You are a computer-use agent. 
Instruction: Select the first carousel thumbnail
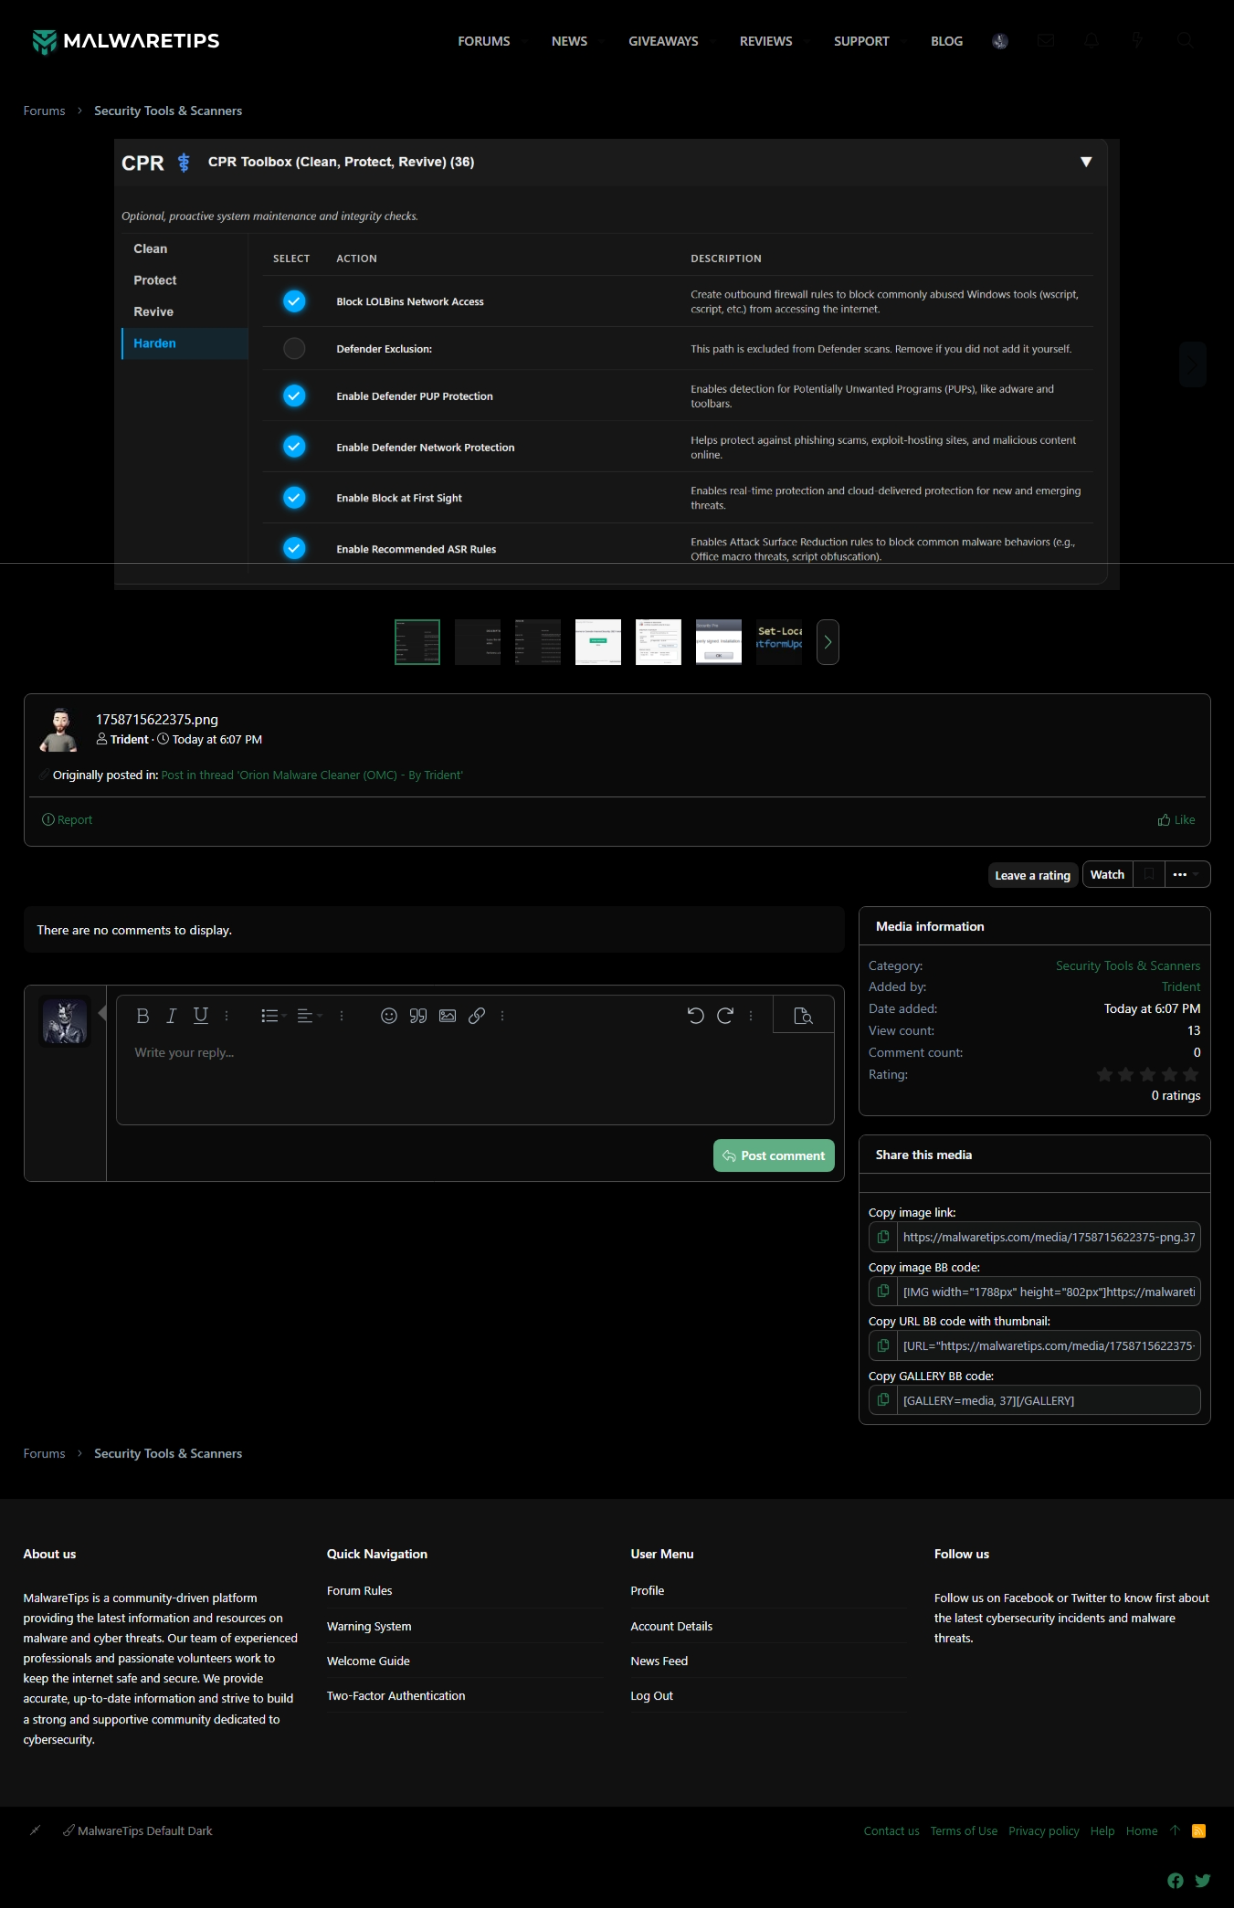417,642
